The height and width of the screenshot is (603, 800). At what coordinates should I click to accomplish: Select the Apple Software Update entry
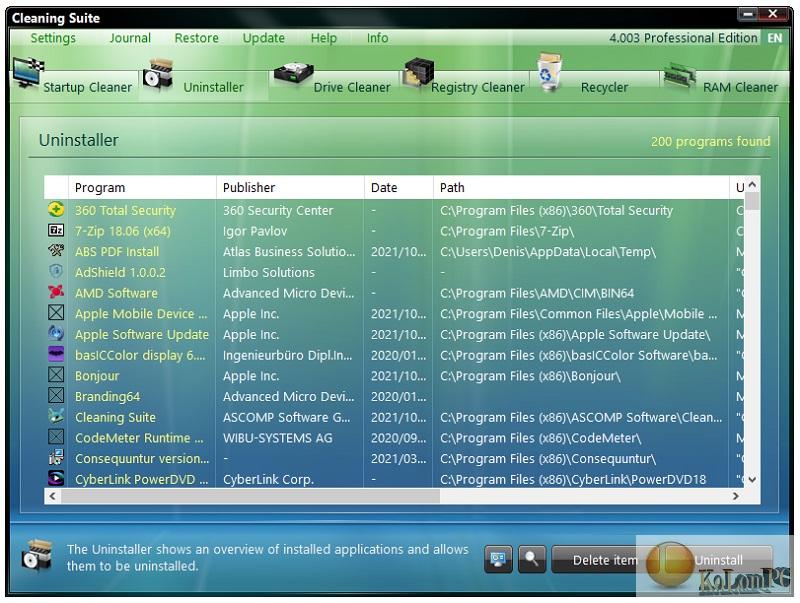[142, 334]
